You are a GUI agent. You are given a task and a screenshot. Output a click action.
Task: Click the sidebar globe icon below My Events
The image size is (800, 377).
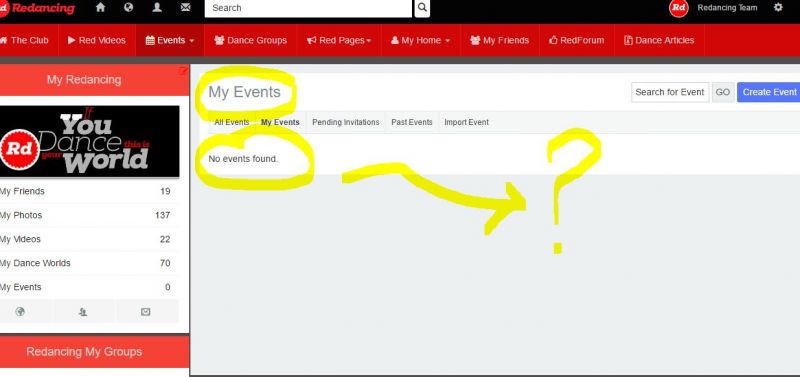tap(20, 312)
